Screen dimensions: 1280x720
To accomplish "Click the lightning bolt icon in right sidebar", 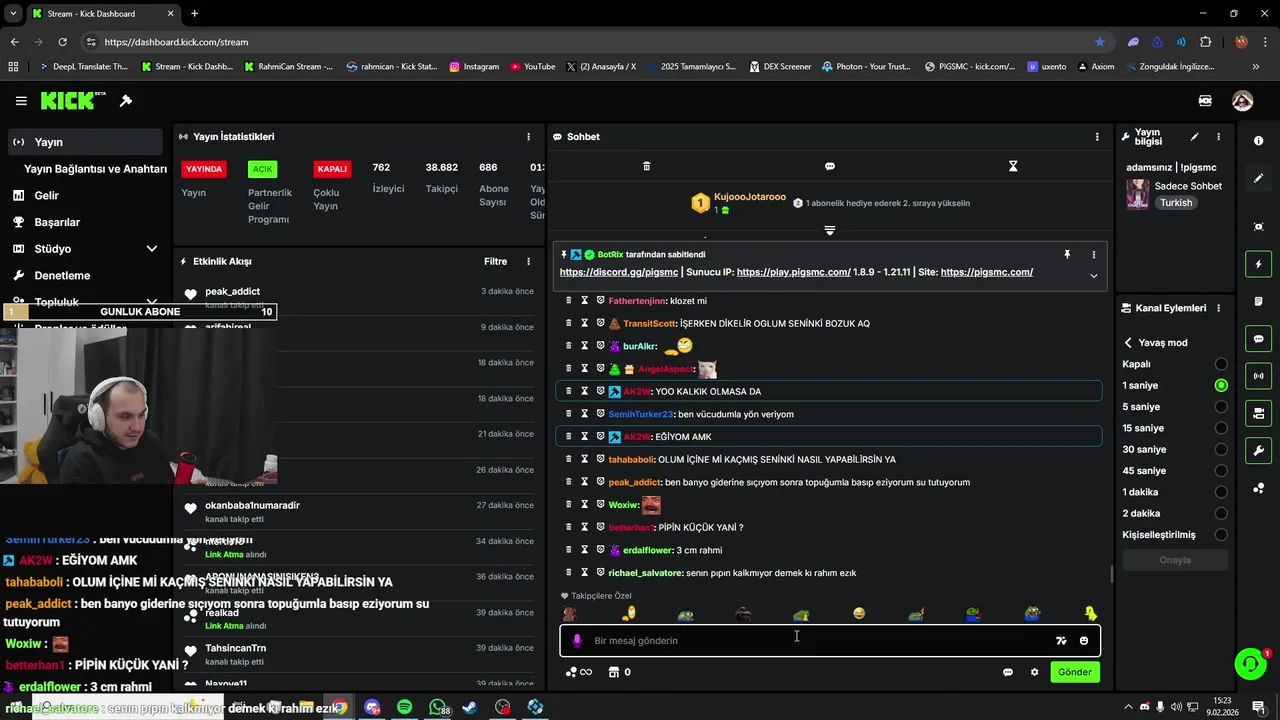I will (x=1258, y=264).
